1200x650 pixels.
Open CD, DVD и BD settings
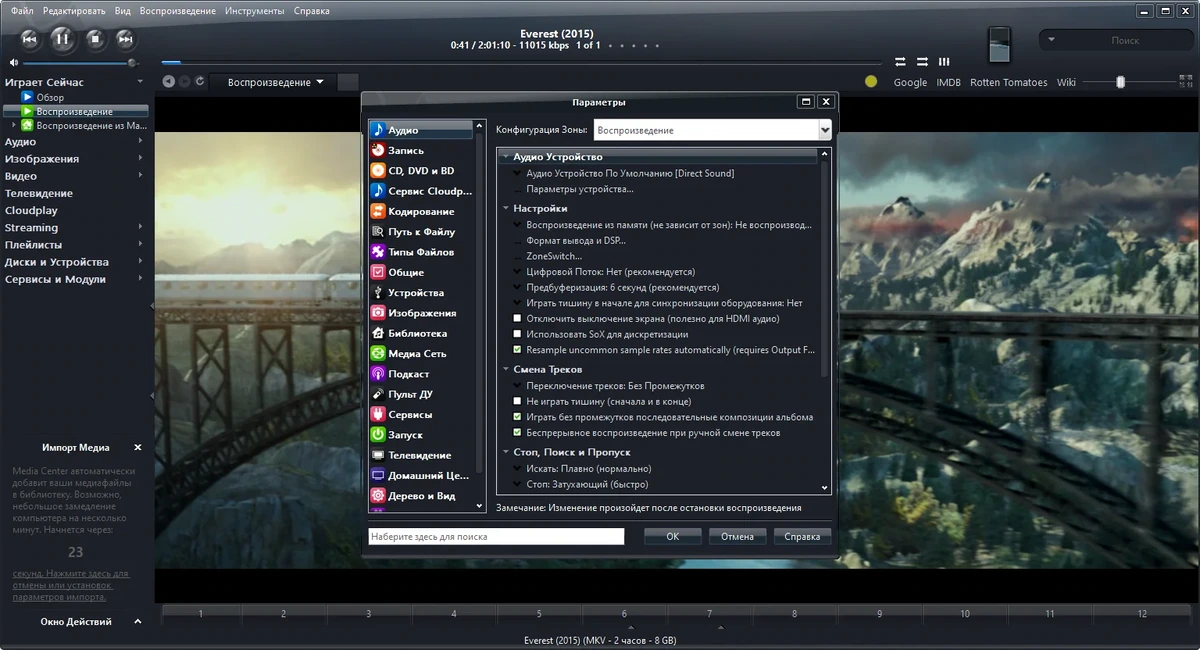pyautogui.click(x=421, y=171)
